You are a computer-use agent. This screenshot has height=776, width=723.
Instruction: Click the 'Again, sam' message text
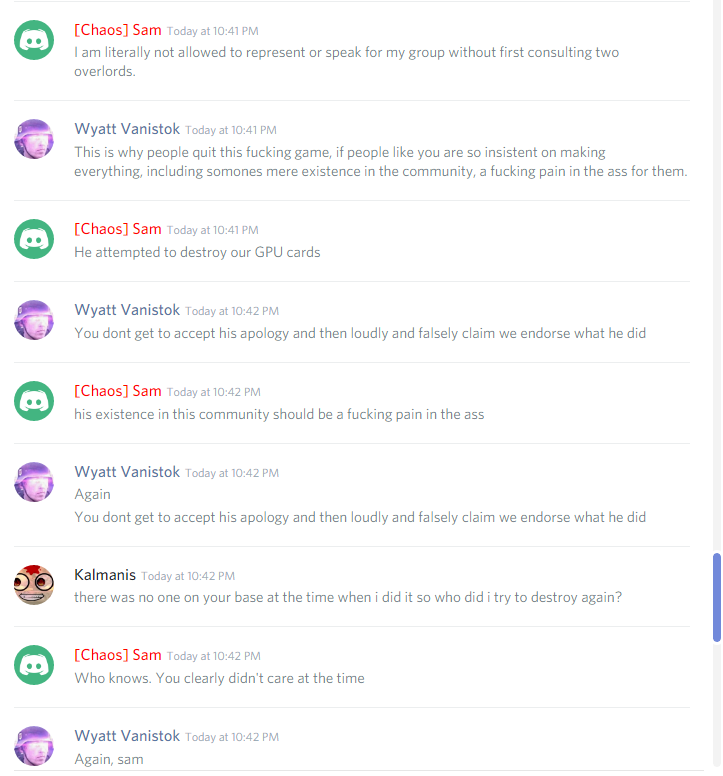[109, 759]
